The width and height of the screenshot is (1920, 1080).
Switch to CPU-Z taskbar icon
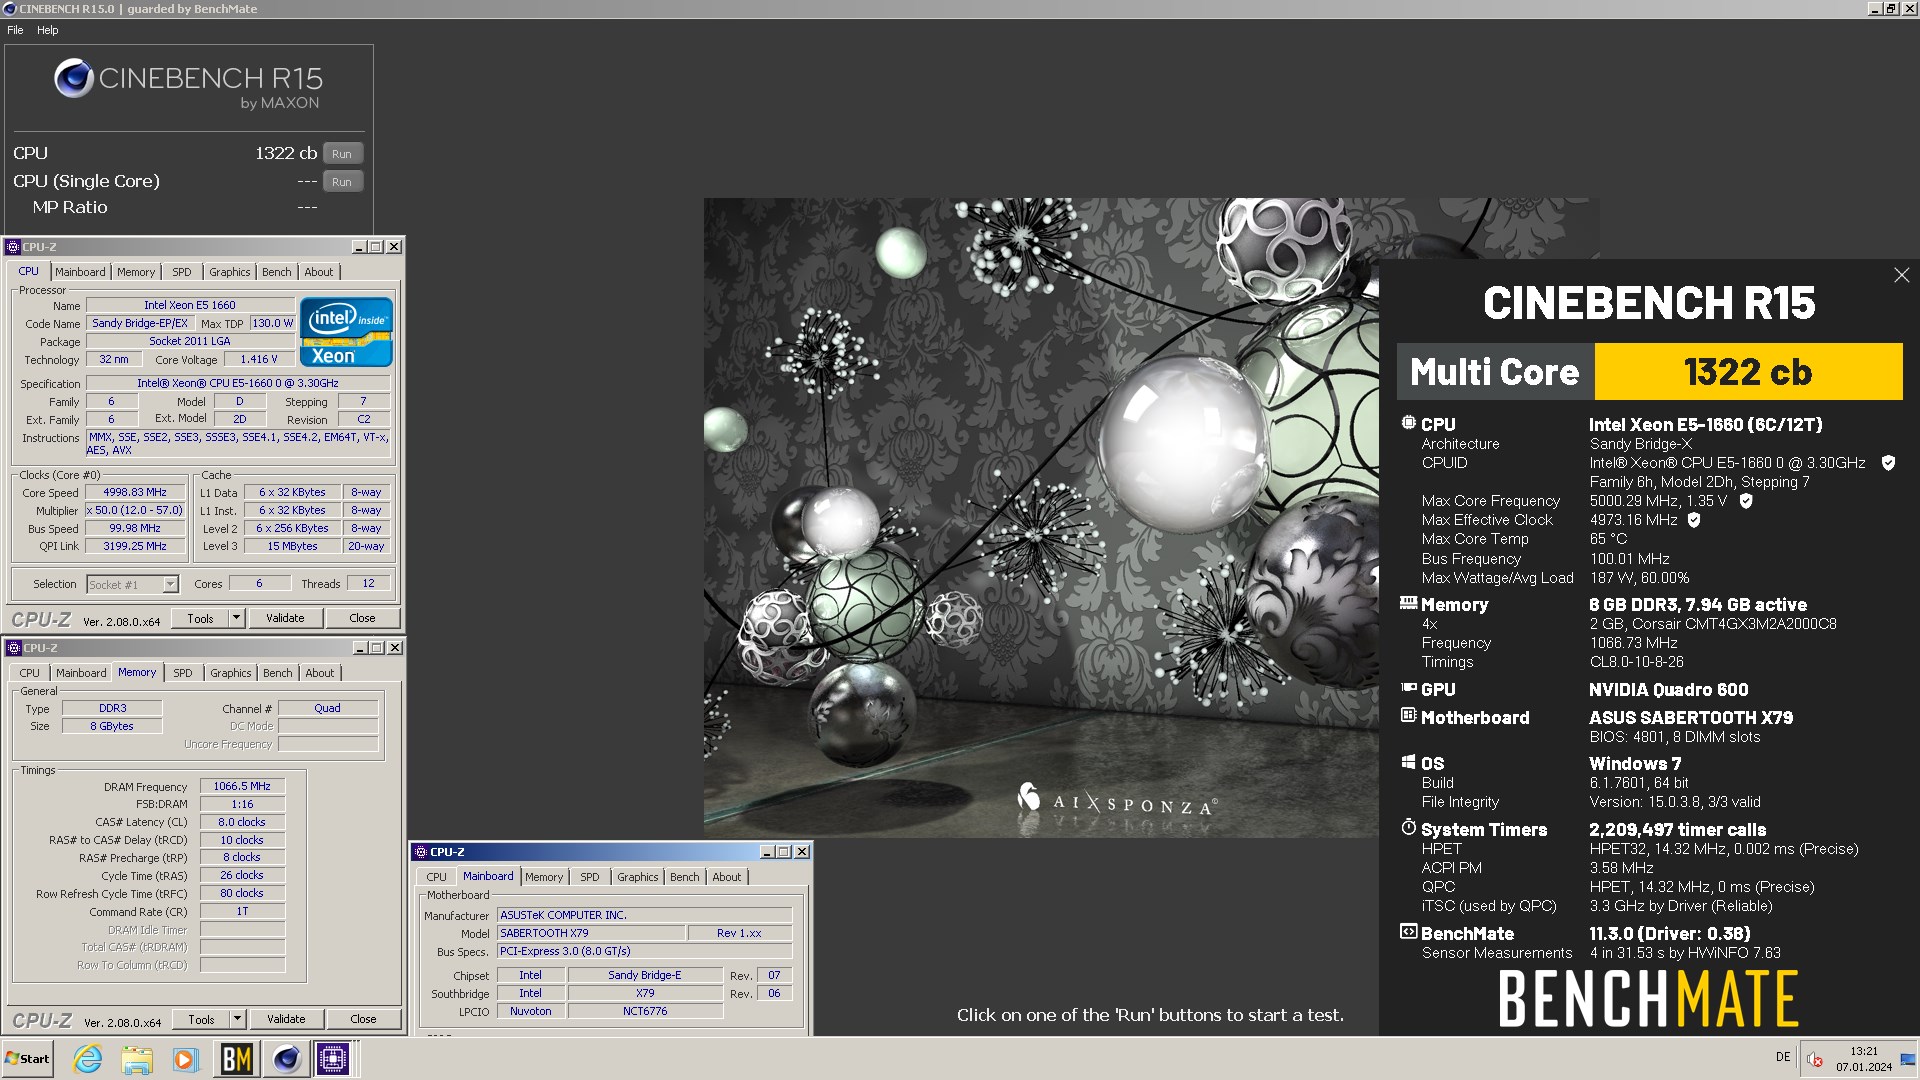click(333, 1059)
